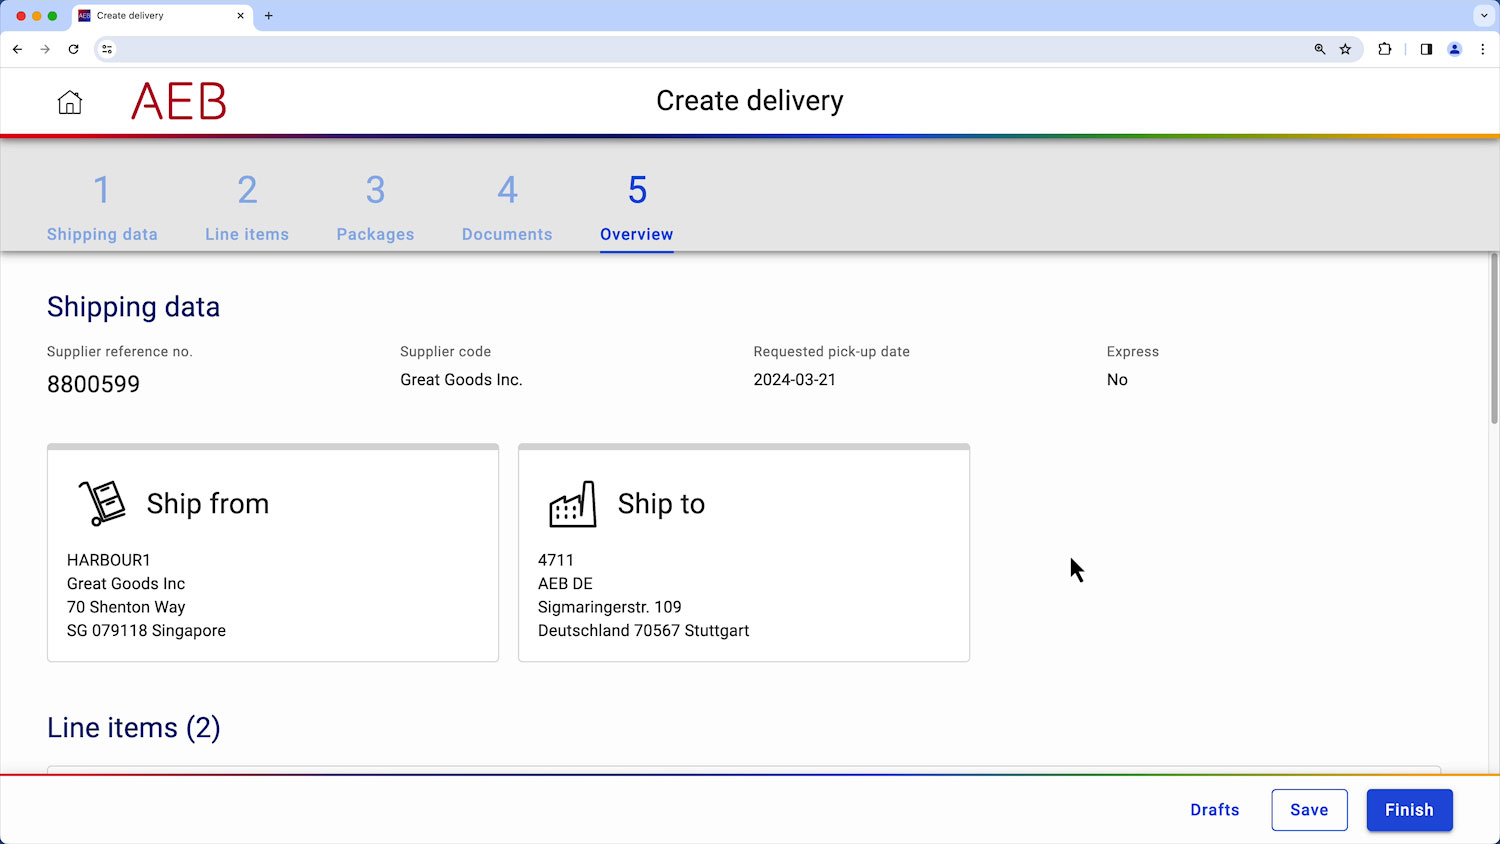Click the browser profile avatar icon

pyautogui.click(x=1454, y=48)
